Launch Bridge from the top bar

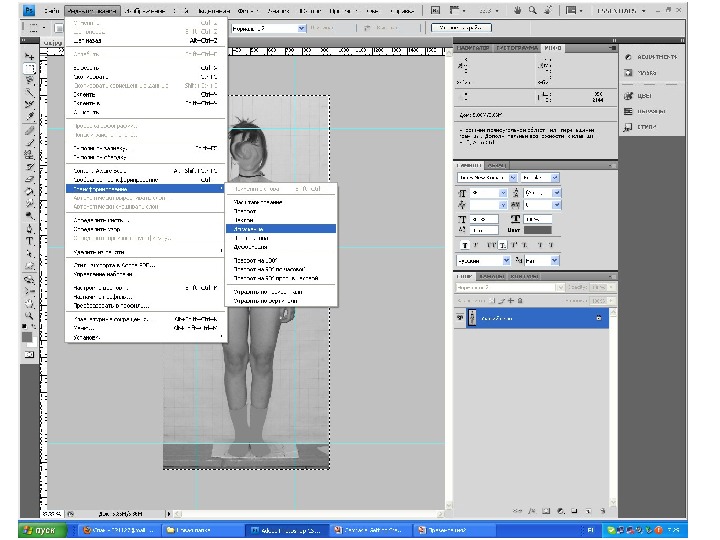coord(435,10)
